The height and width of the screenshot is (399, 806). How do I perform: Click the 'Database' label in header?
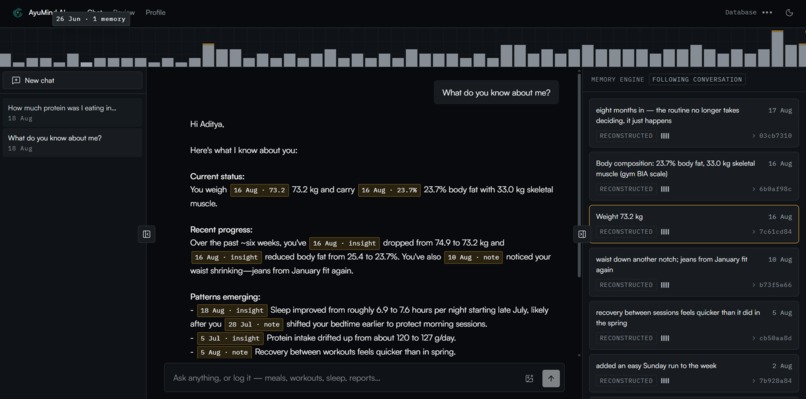click(740, 12)
